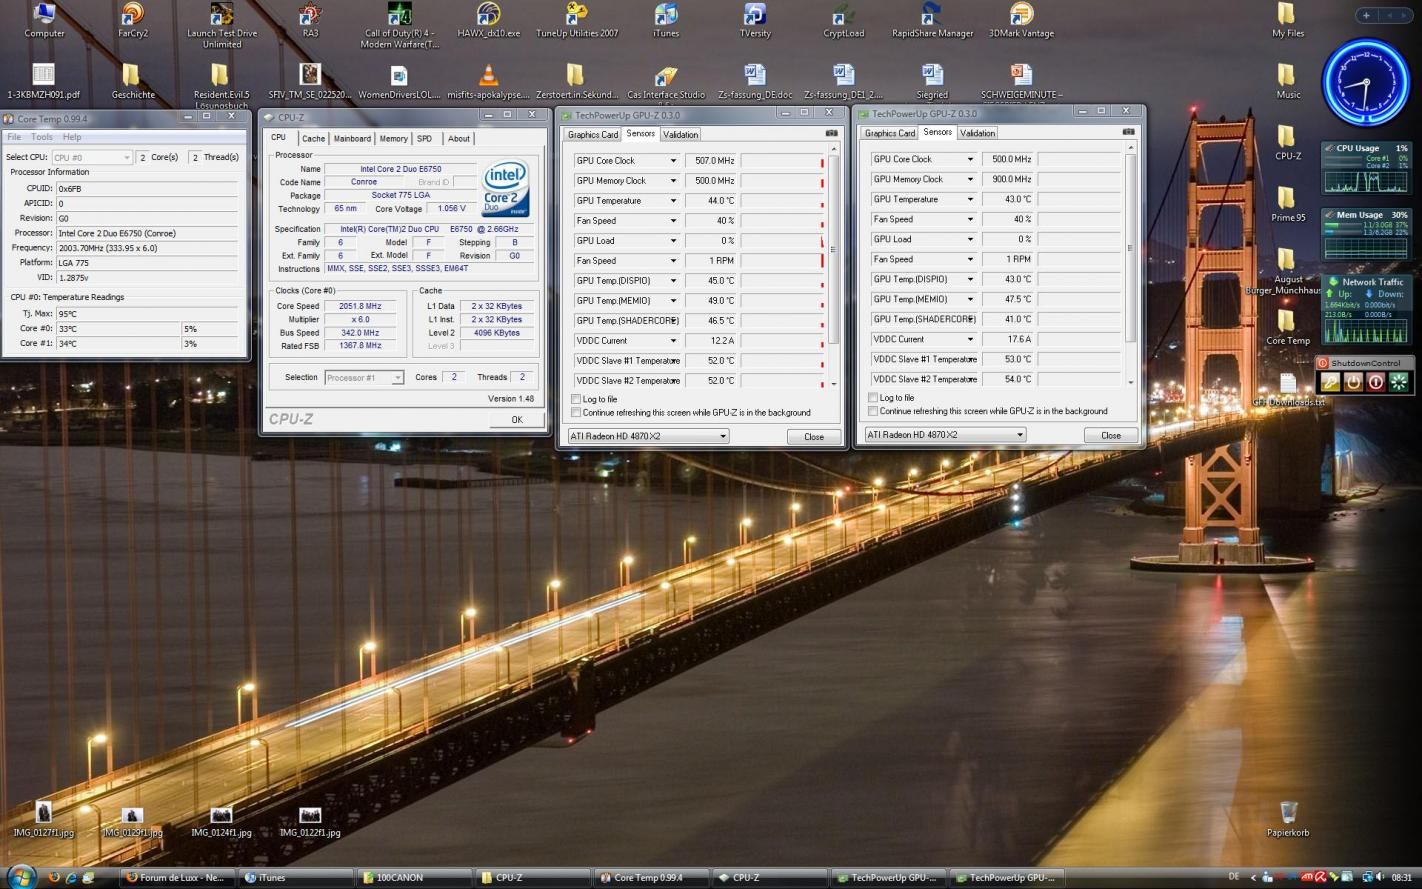Click the screenshot camera icon in left GPU-Z
The height and width of the screenshot is (889, 1422).
831,134
